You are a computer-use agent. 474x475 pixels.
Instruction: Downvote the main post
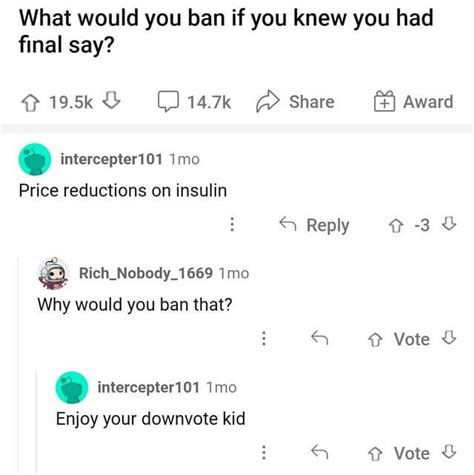(x=111, y=101)
